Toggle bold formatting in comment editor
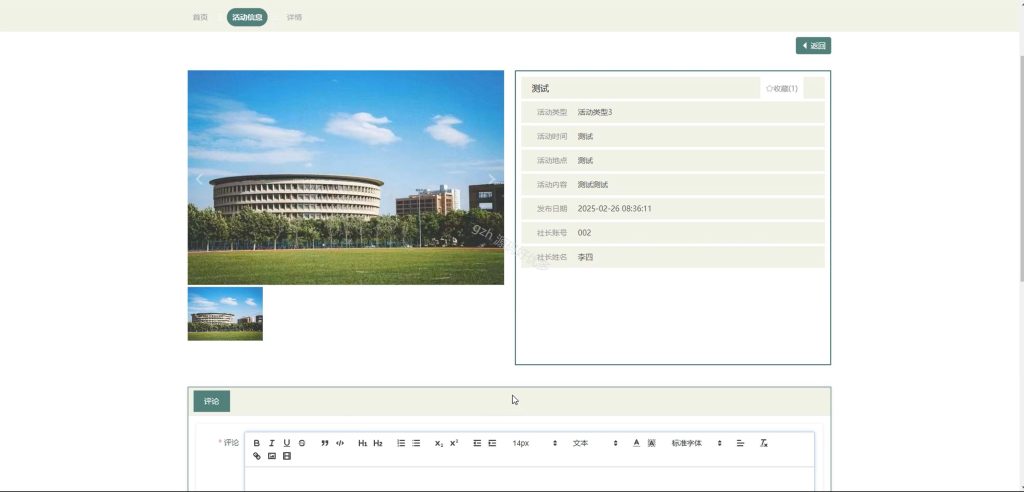Viewport: 1024px width, 492px height. [257, 443]
